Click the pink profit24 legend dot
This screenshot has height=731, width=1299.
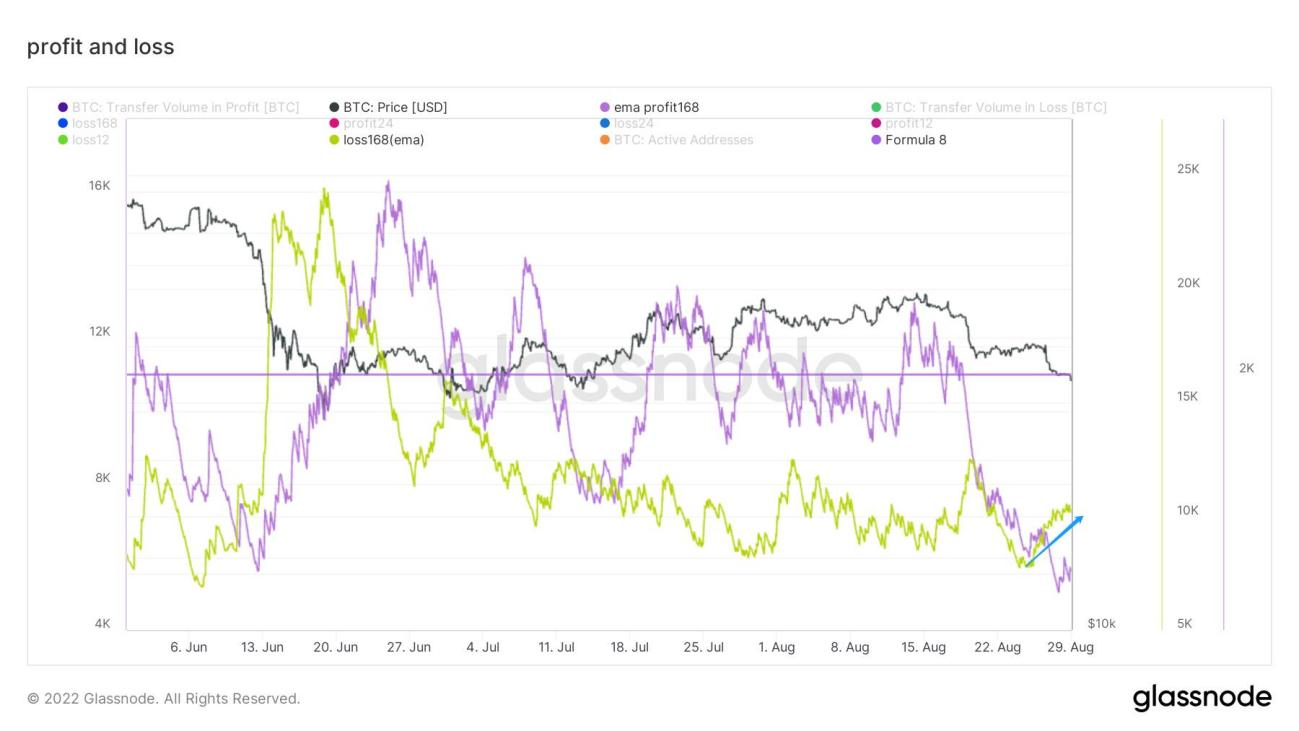click(335, 123)
